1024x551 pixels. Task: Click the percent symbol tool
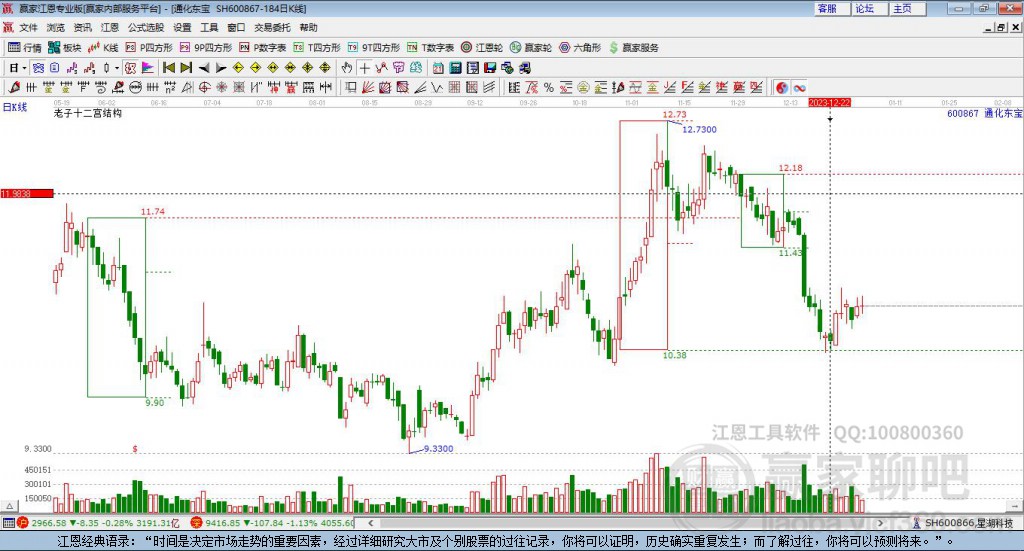549,87
